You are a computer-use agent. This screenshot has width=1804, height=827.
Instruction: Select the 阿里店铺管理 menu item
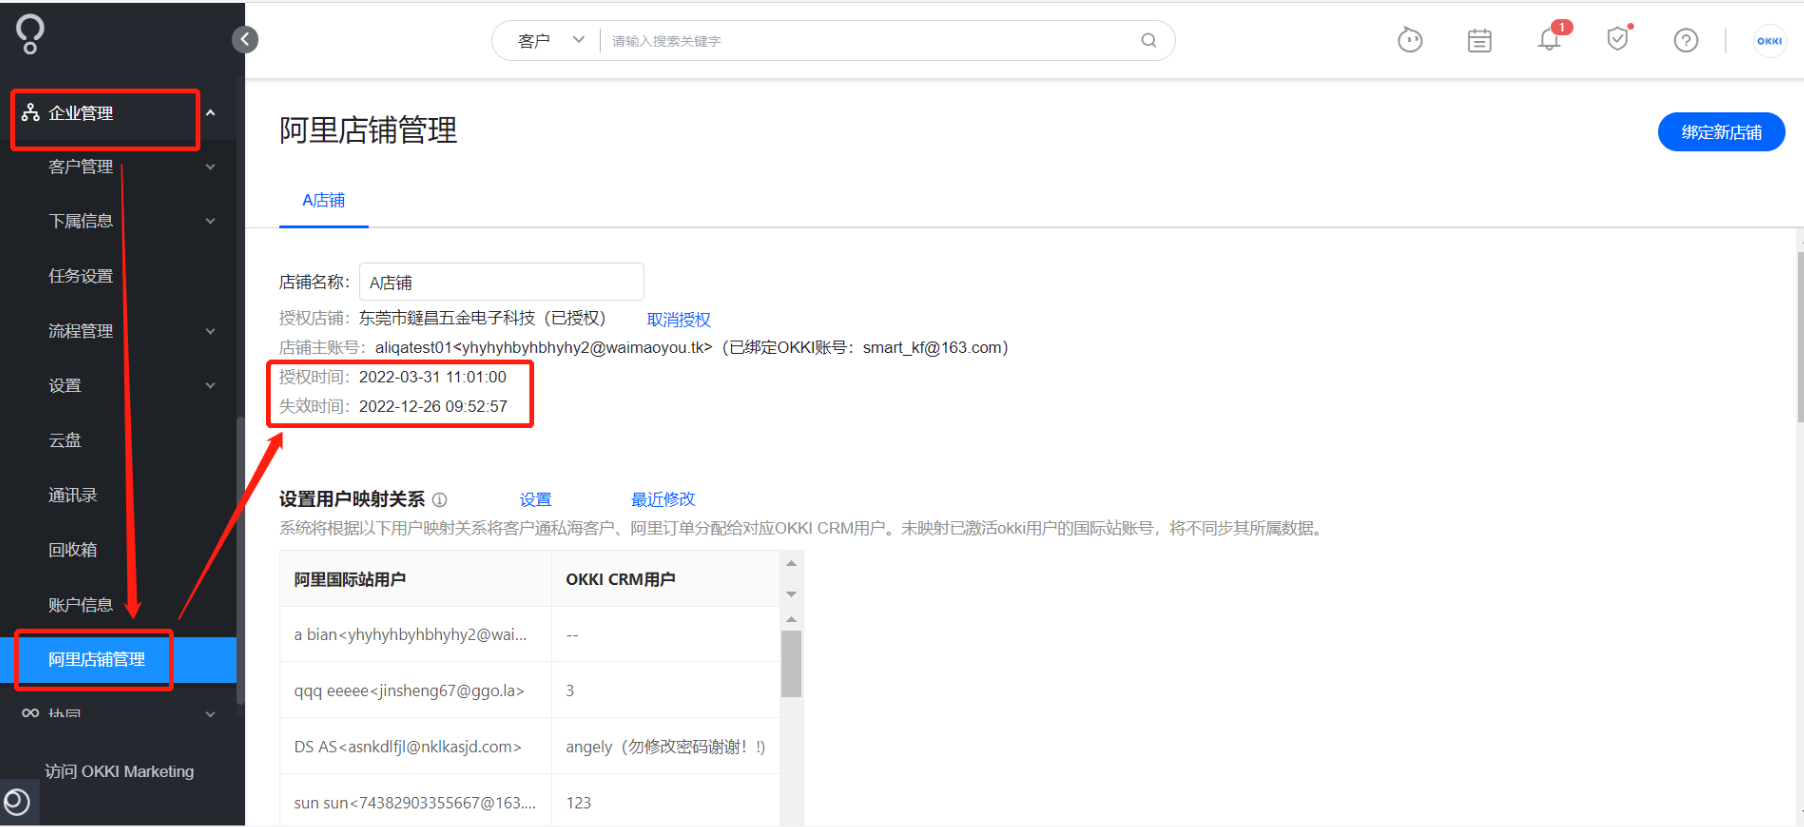pos(118,660)
